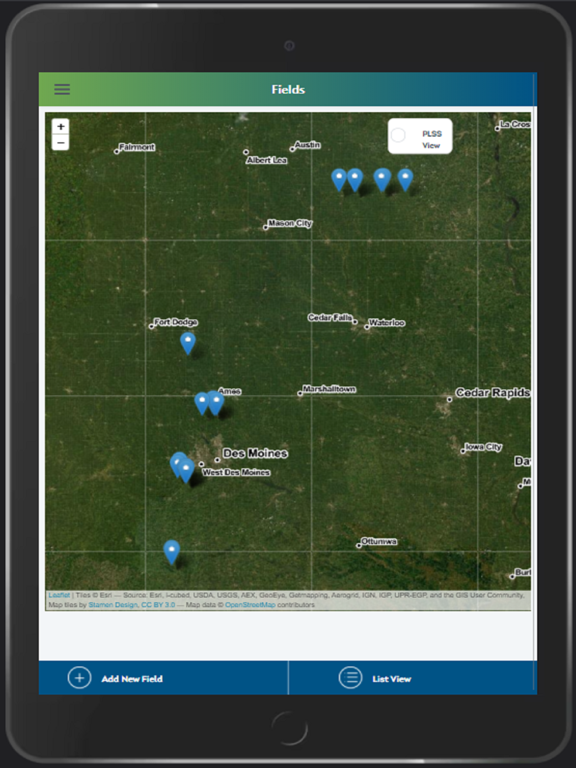
Task: Open the Stamen Design link
Action: (113, 605)
